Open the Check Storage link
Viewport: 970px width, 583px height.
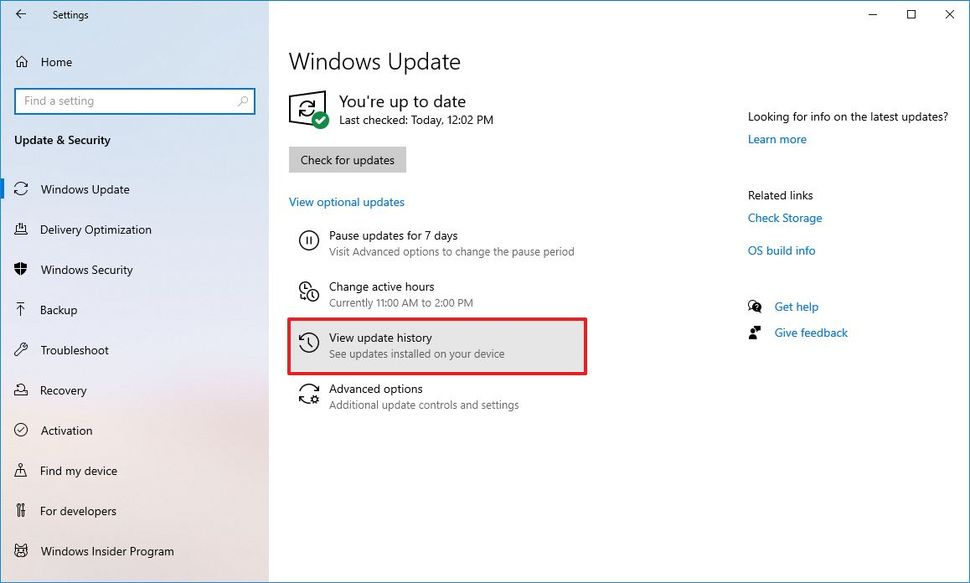click(x=784, y=218)
